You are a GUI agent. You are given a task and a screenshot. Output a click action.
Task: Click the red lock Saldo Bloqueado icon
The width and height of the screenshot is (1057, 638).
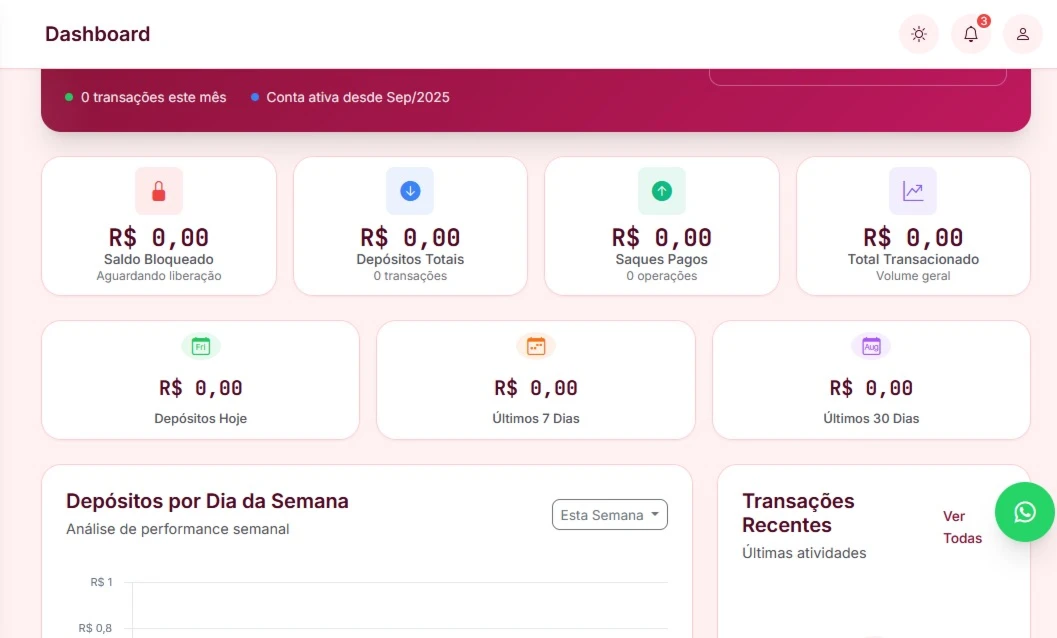coord(158,191)
